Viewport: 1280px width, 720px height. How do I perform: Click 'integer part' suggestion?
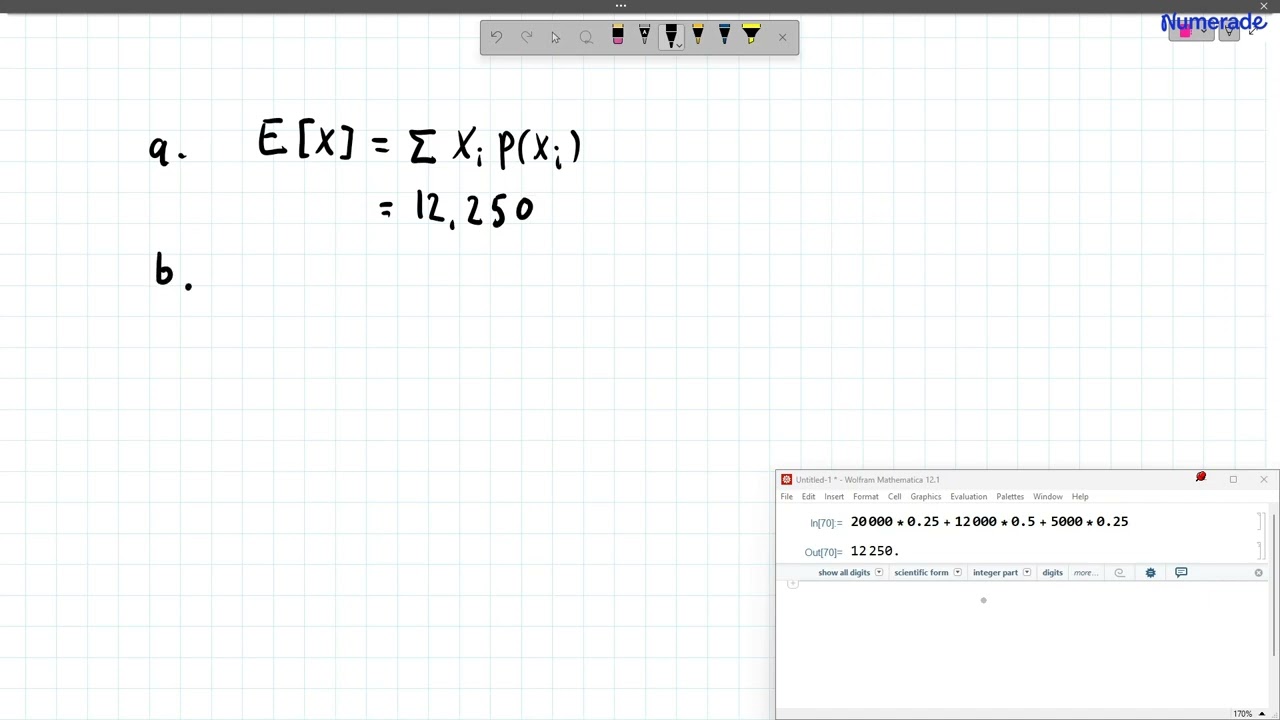point(995,573)
